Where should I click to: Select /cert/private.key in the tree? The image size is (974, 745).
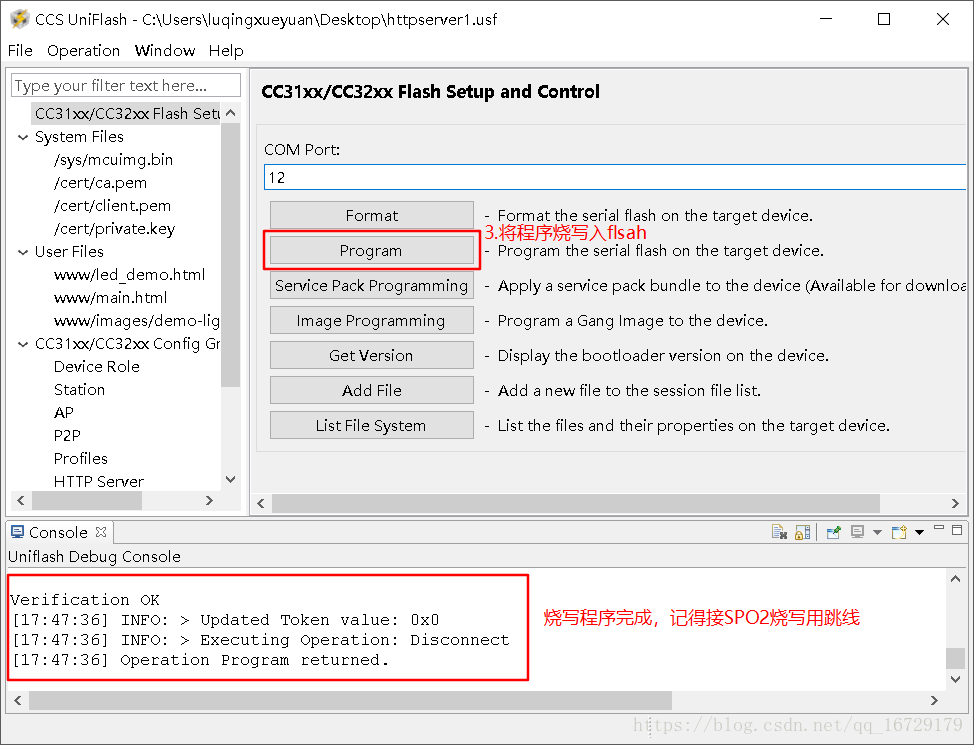tap(114, 229)
